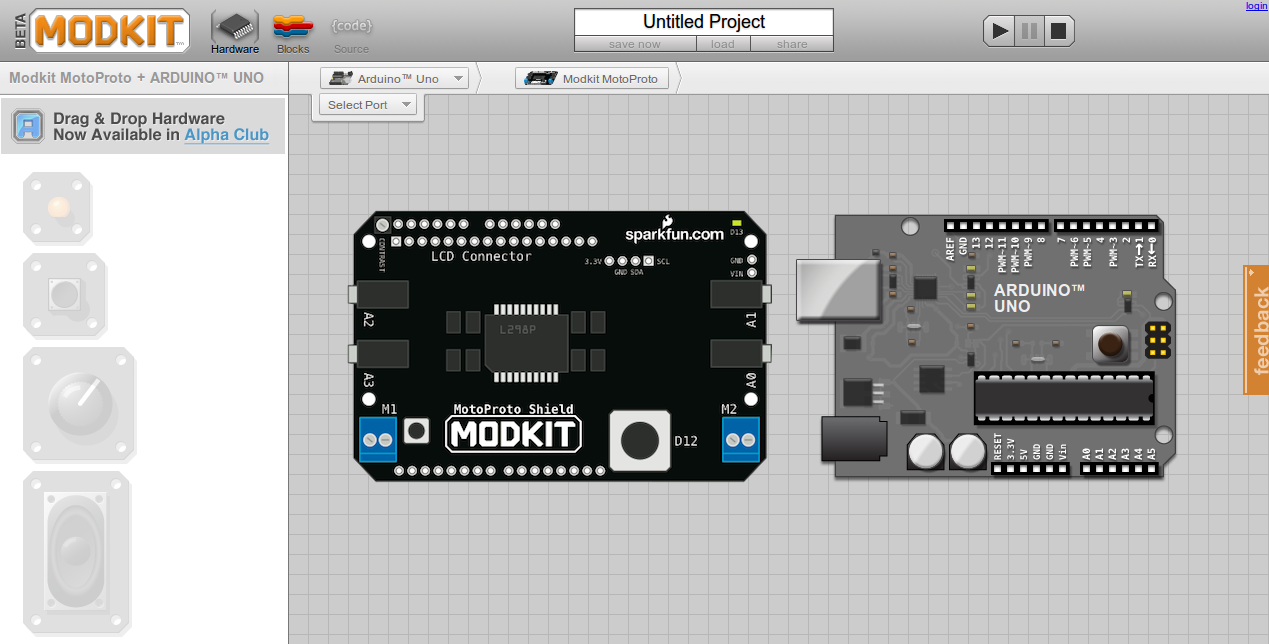Select the LED component in the sidebar
This screenshot has height=644, width=1269.
coord(57,208)
